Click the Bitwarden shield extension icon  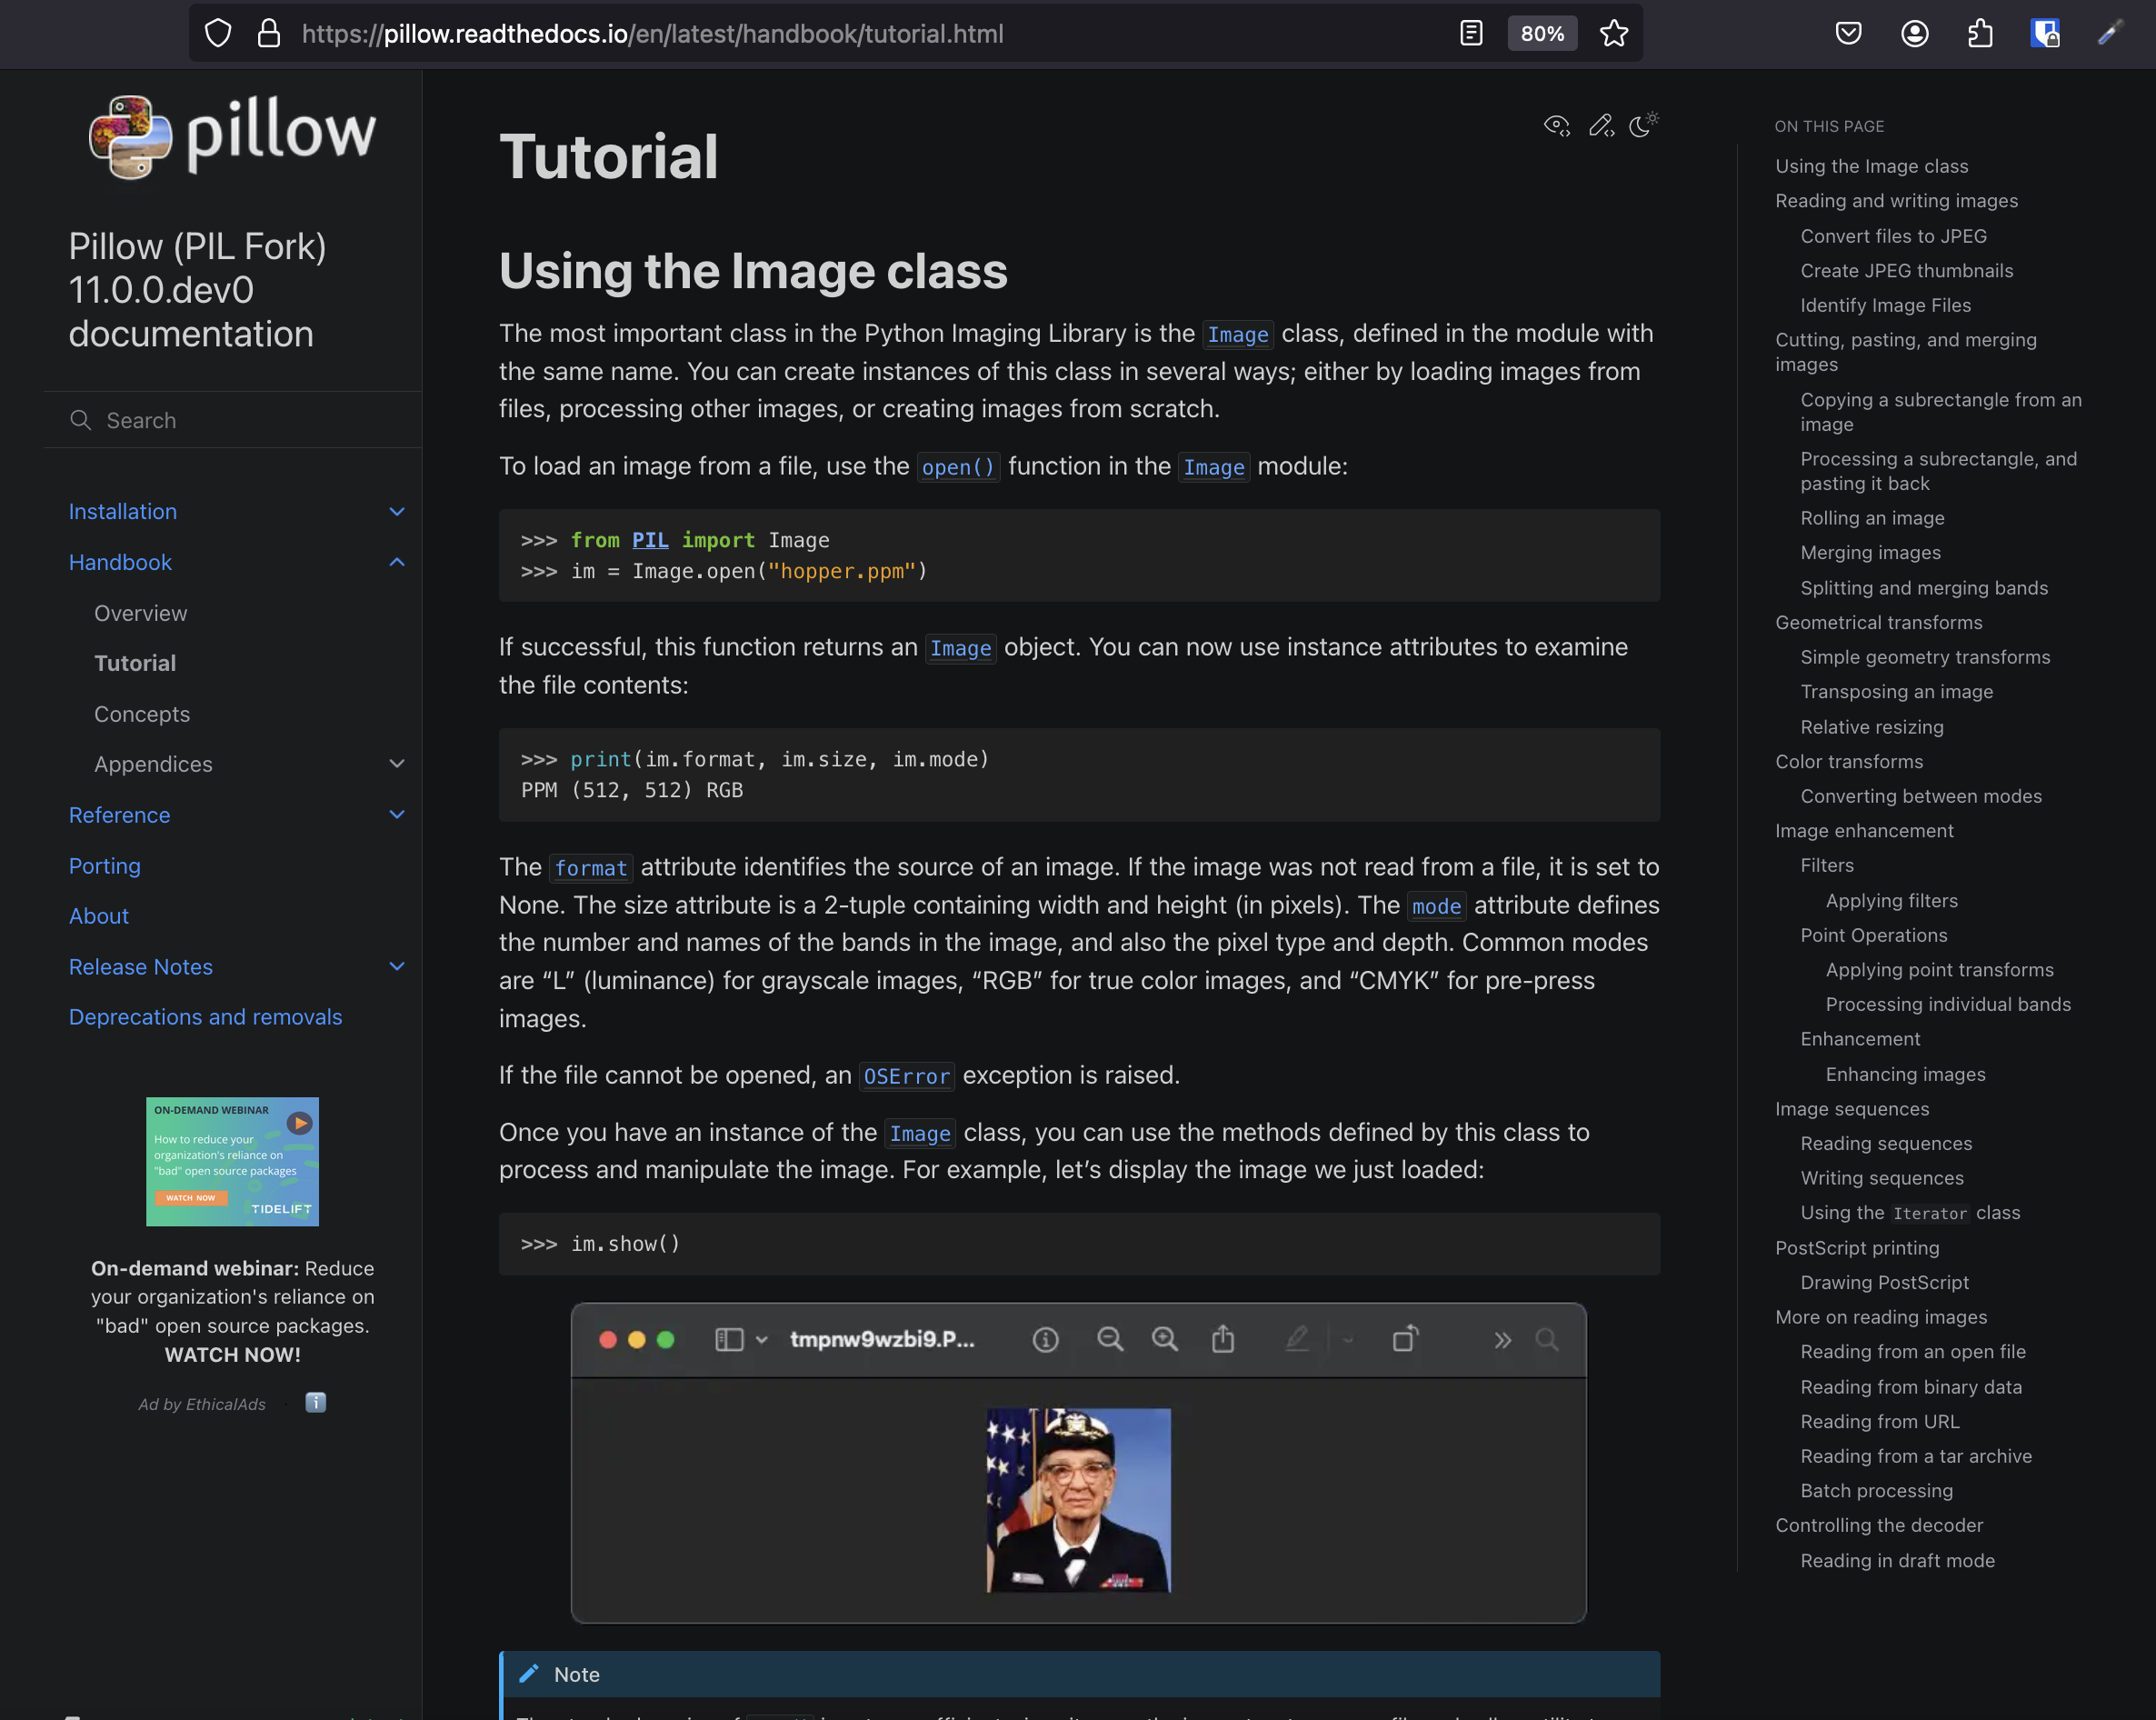[2045, 33]
